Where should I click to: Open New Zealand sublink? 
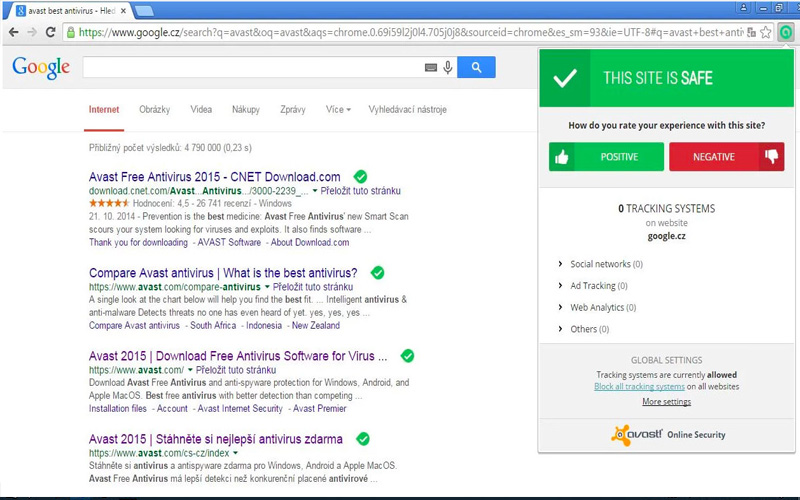tap(316, 326)
